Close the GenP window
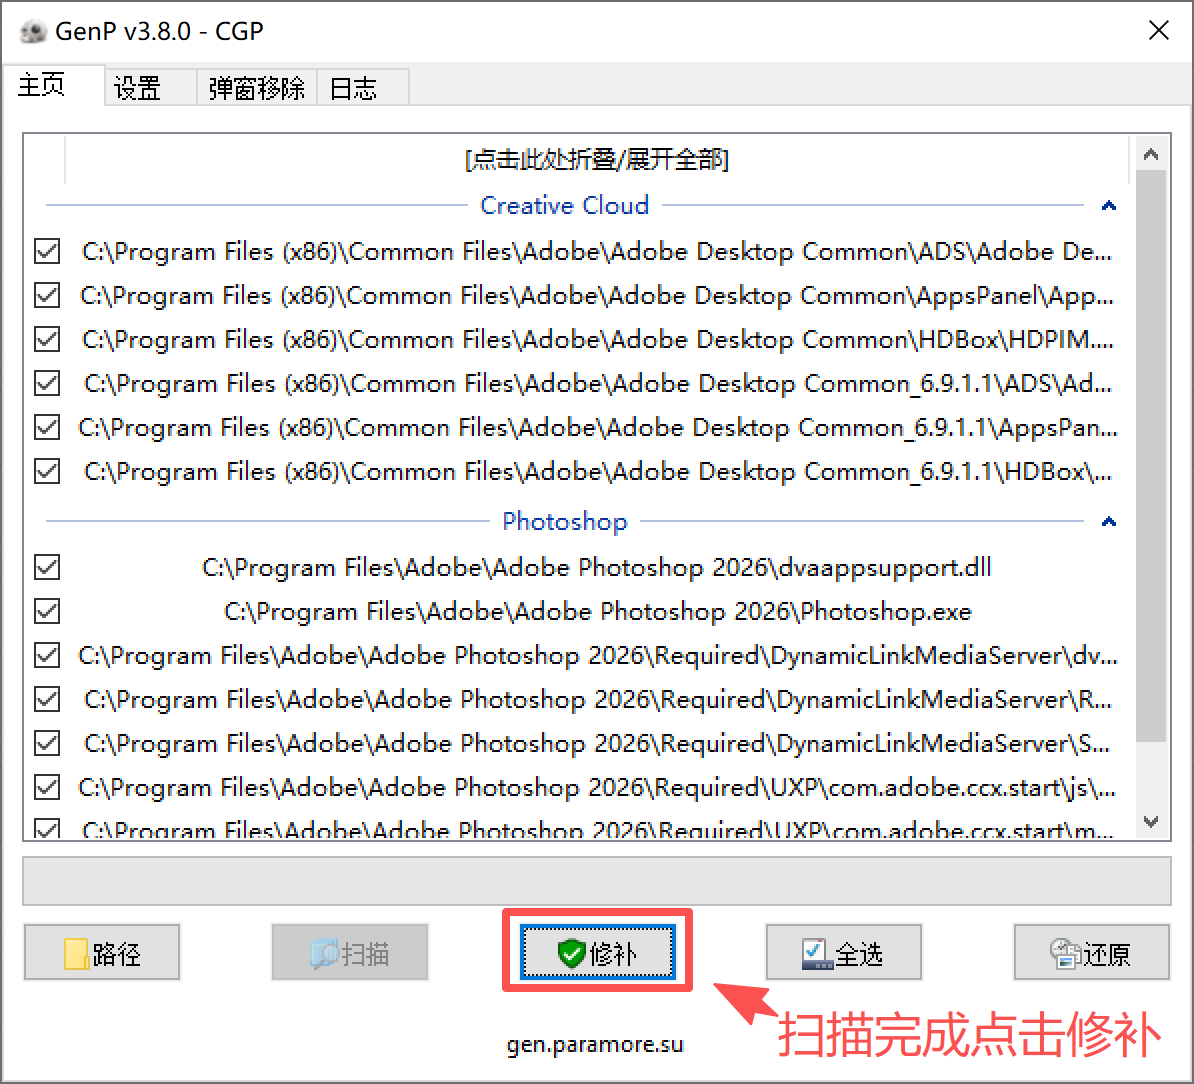This screenshot has width=1194, height=1084. tap(1158, 30)
